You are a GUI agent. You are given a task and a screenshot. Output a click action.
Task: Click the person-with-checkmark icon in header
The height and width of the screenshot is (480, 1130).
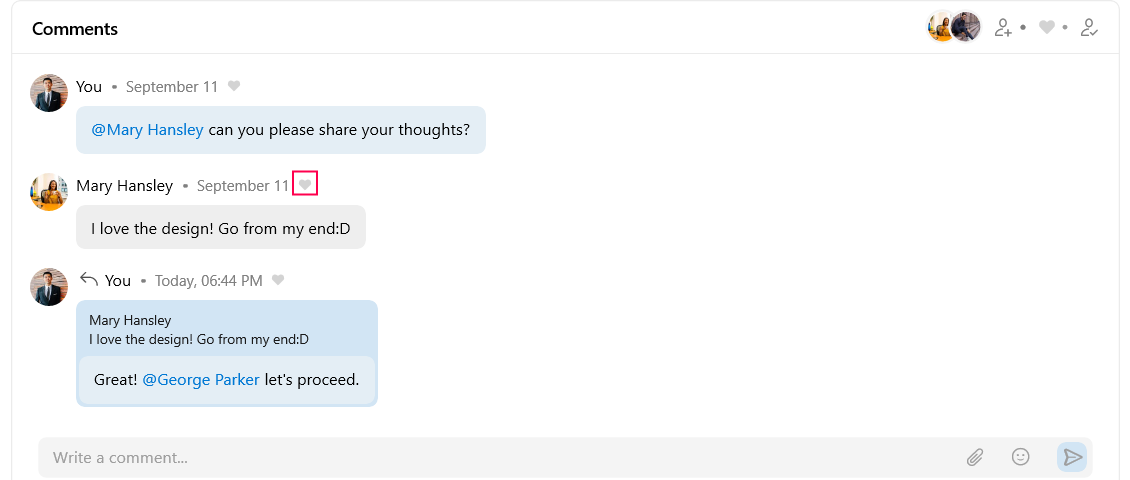click(1089, 28)
